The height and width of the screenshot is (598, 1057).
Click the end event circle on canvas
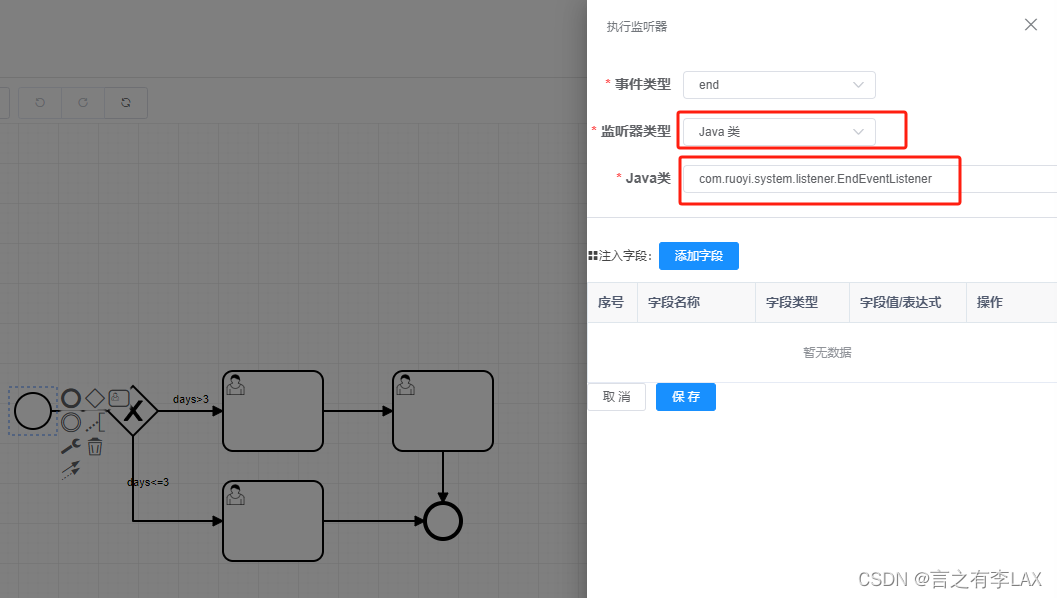click(x=442, y=520)
